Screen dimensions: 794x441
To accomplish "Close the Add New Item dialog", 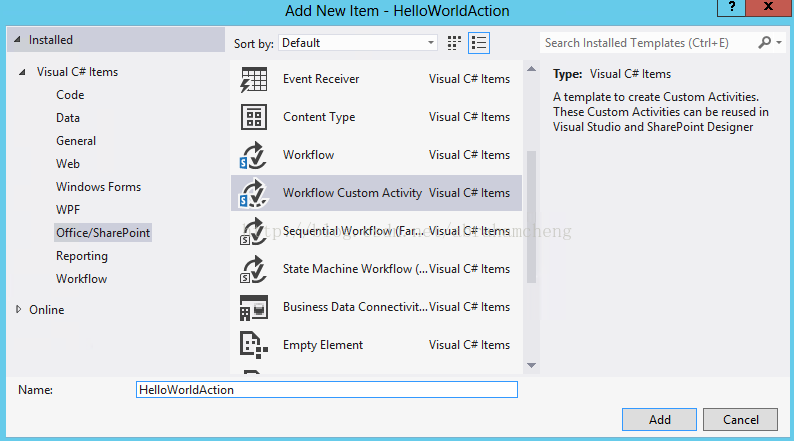I will (769, 7).
